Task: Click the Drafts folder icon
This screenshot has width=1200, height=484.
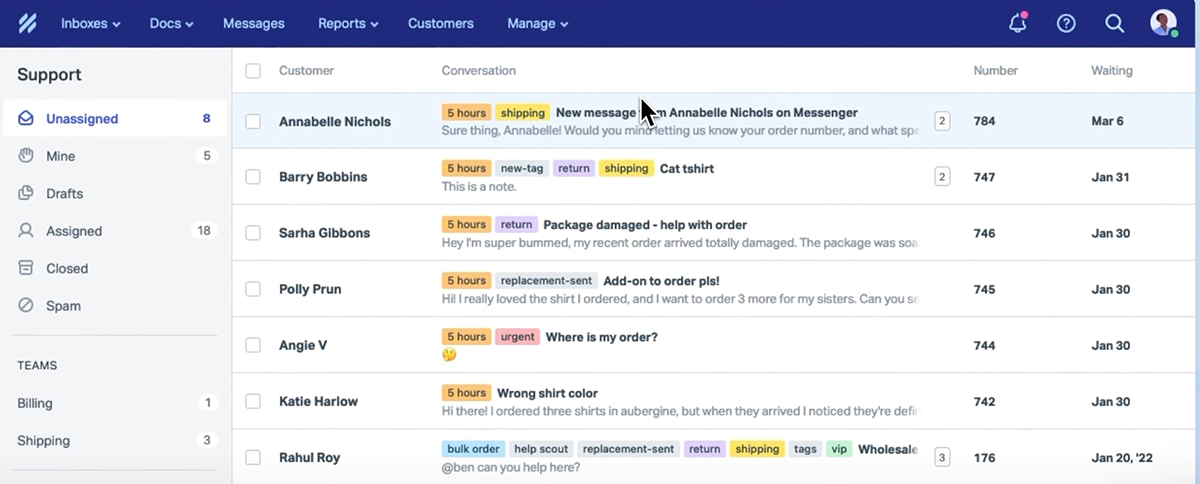Action: [26, 193]
